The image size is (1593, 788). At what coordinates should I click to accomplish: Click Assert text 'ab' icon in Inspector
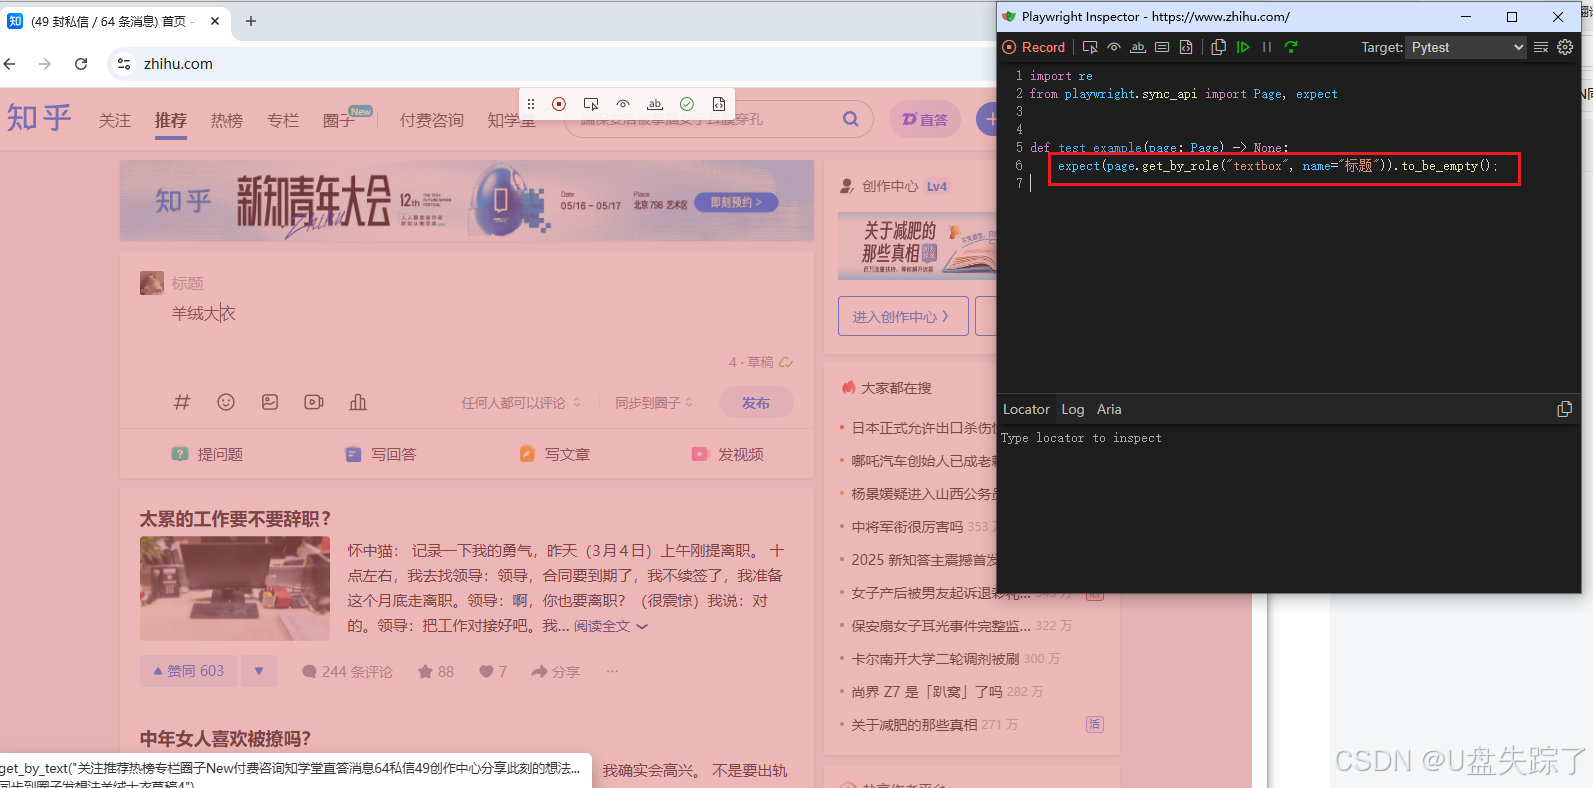[1138, 47]
